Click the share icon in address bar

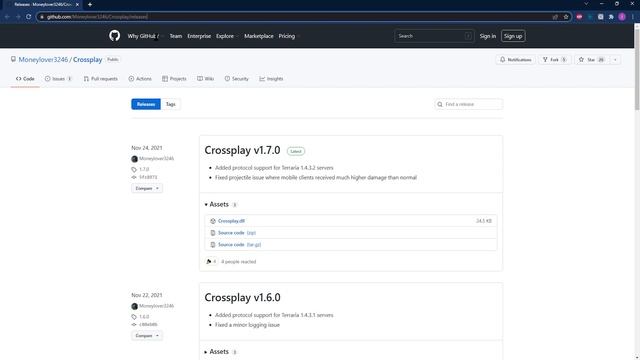coord(555,17)
